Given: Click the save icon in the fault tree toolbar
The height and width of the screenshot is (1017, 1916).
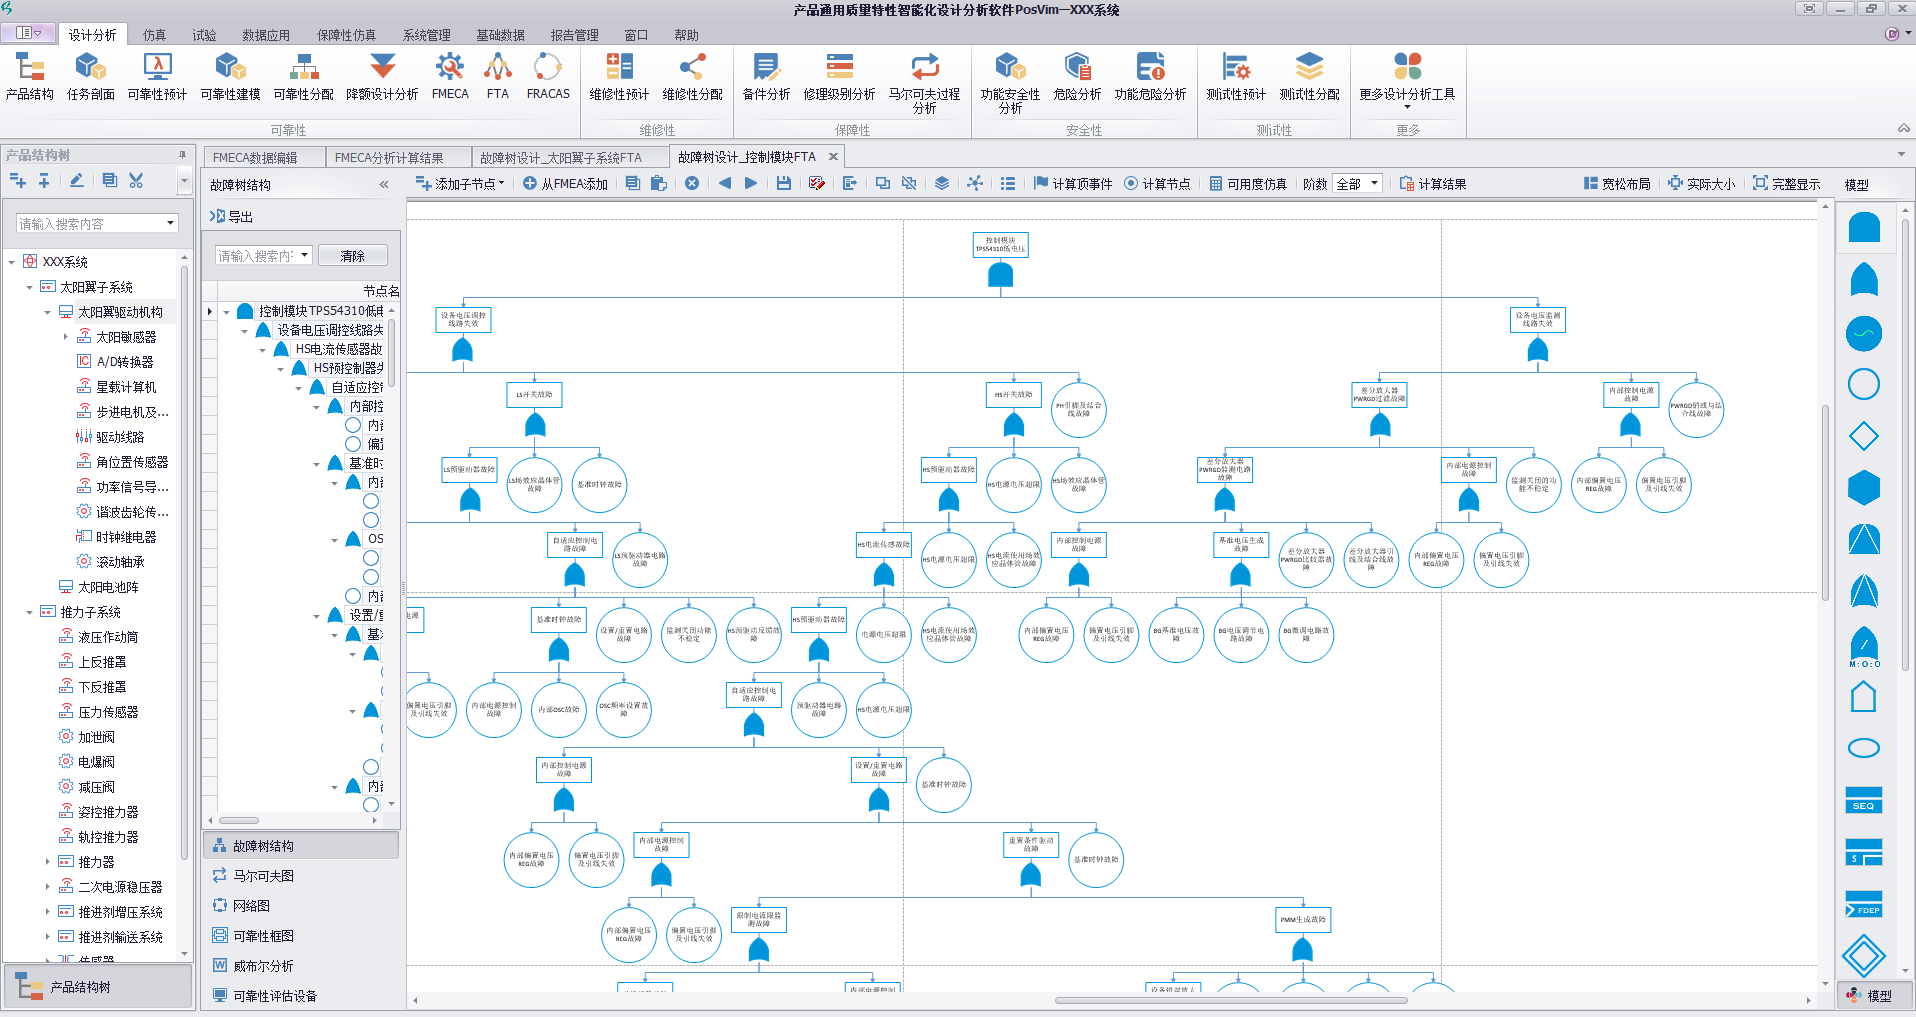Looking at the screenshot, I should pyautogui.click(x=784, y=184).
